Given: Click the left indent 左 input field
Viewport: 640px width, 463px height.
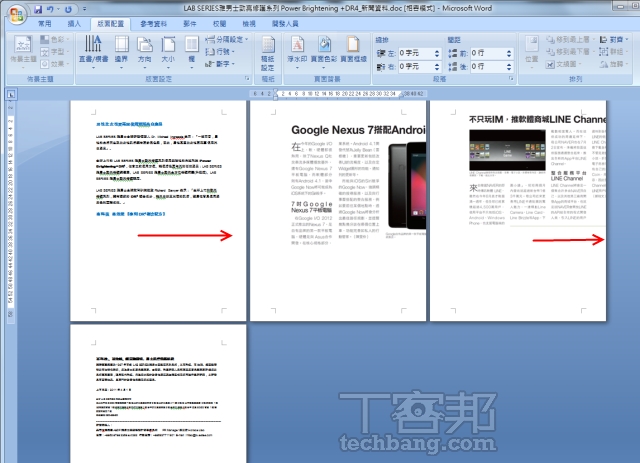Looking at the screenshot, I should point(417,52).
